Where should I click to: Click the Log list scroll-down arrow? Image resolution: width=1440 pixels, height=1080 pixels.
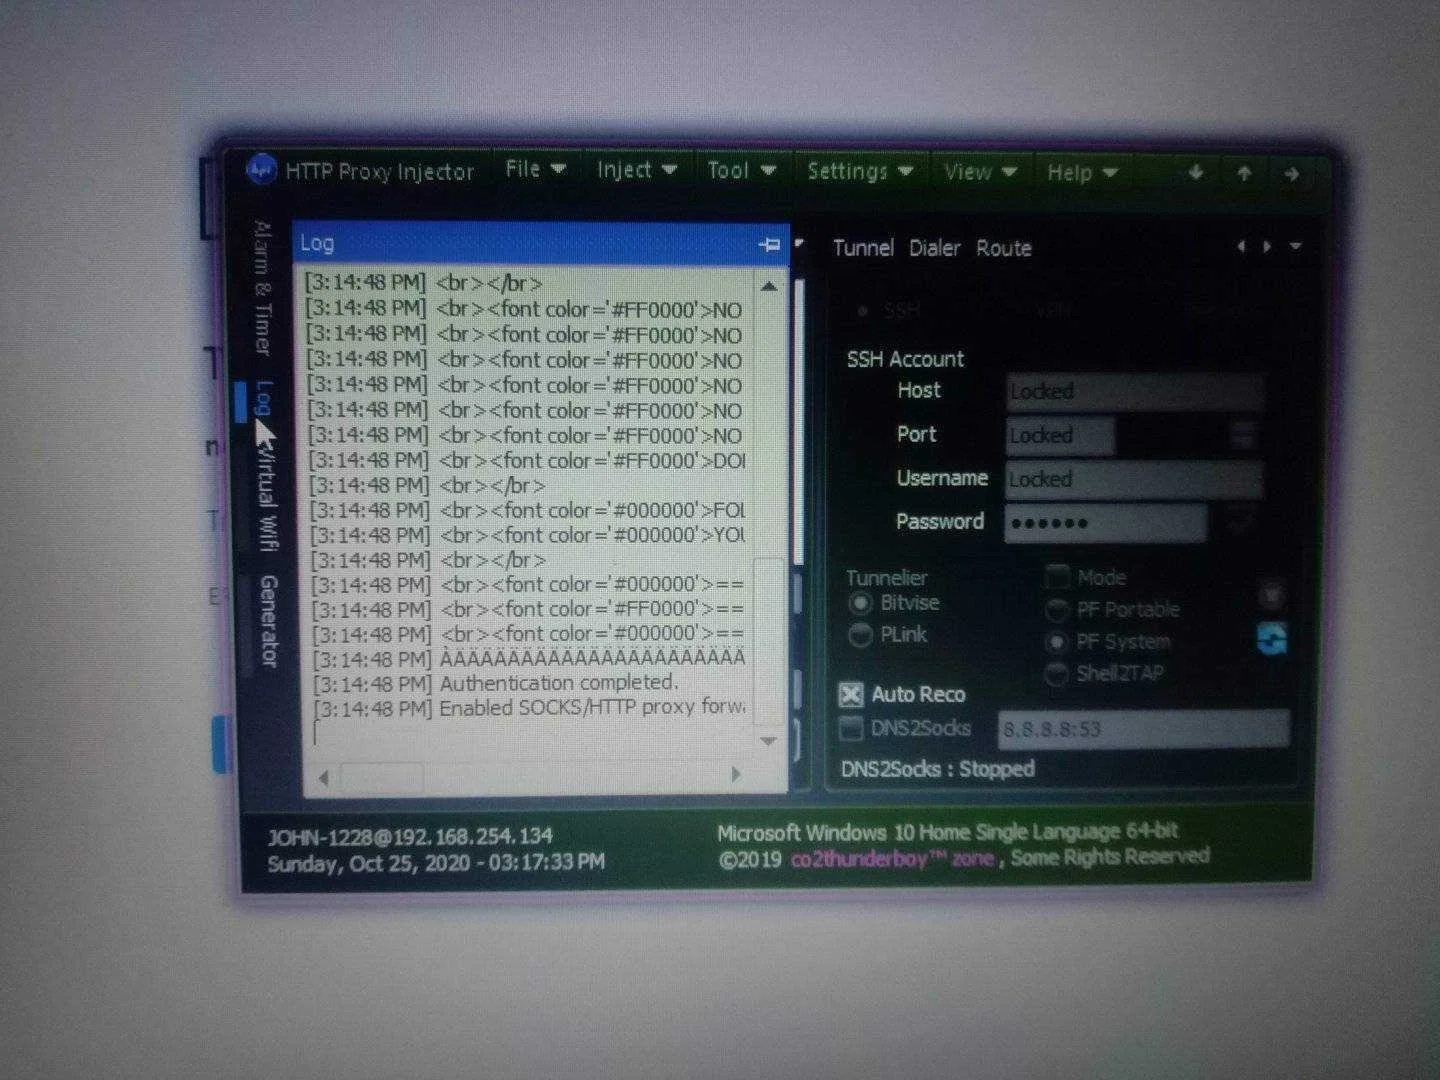coord(768,741)
